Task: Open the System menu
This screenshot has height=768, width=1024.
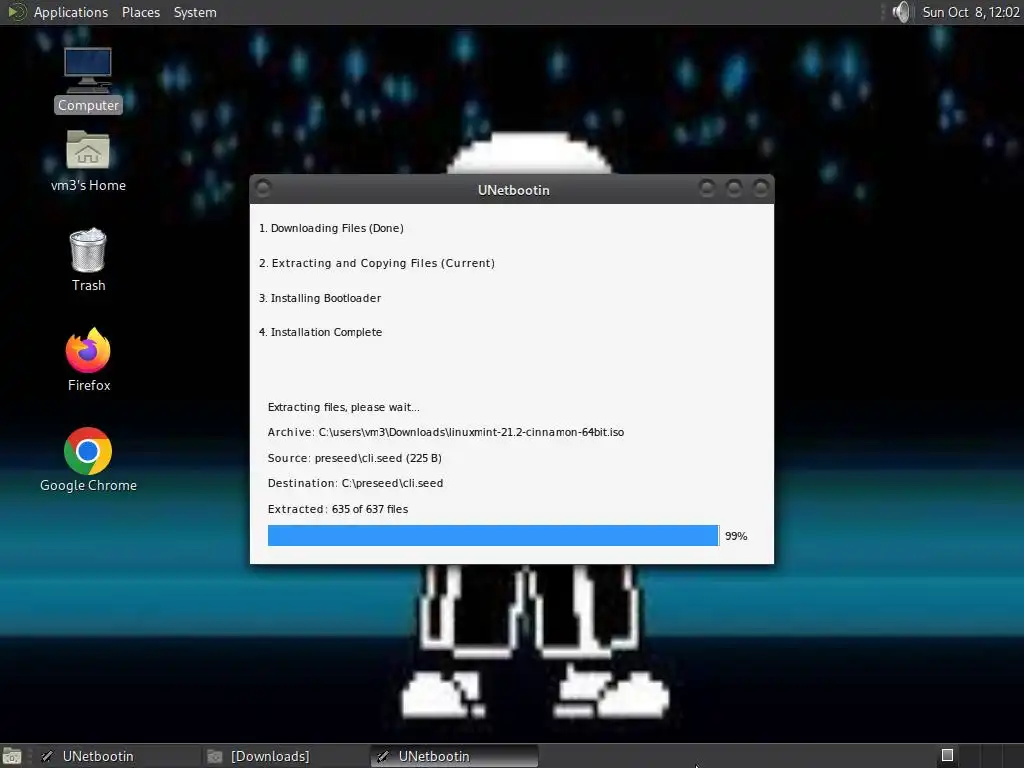Action: point(195,12)
